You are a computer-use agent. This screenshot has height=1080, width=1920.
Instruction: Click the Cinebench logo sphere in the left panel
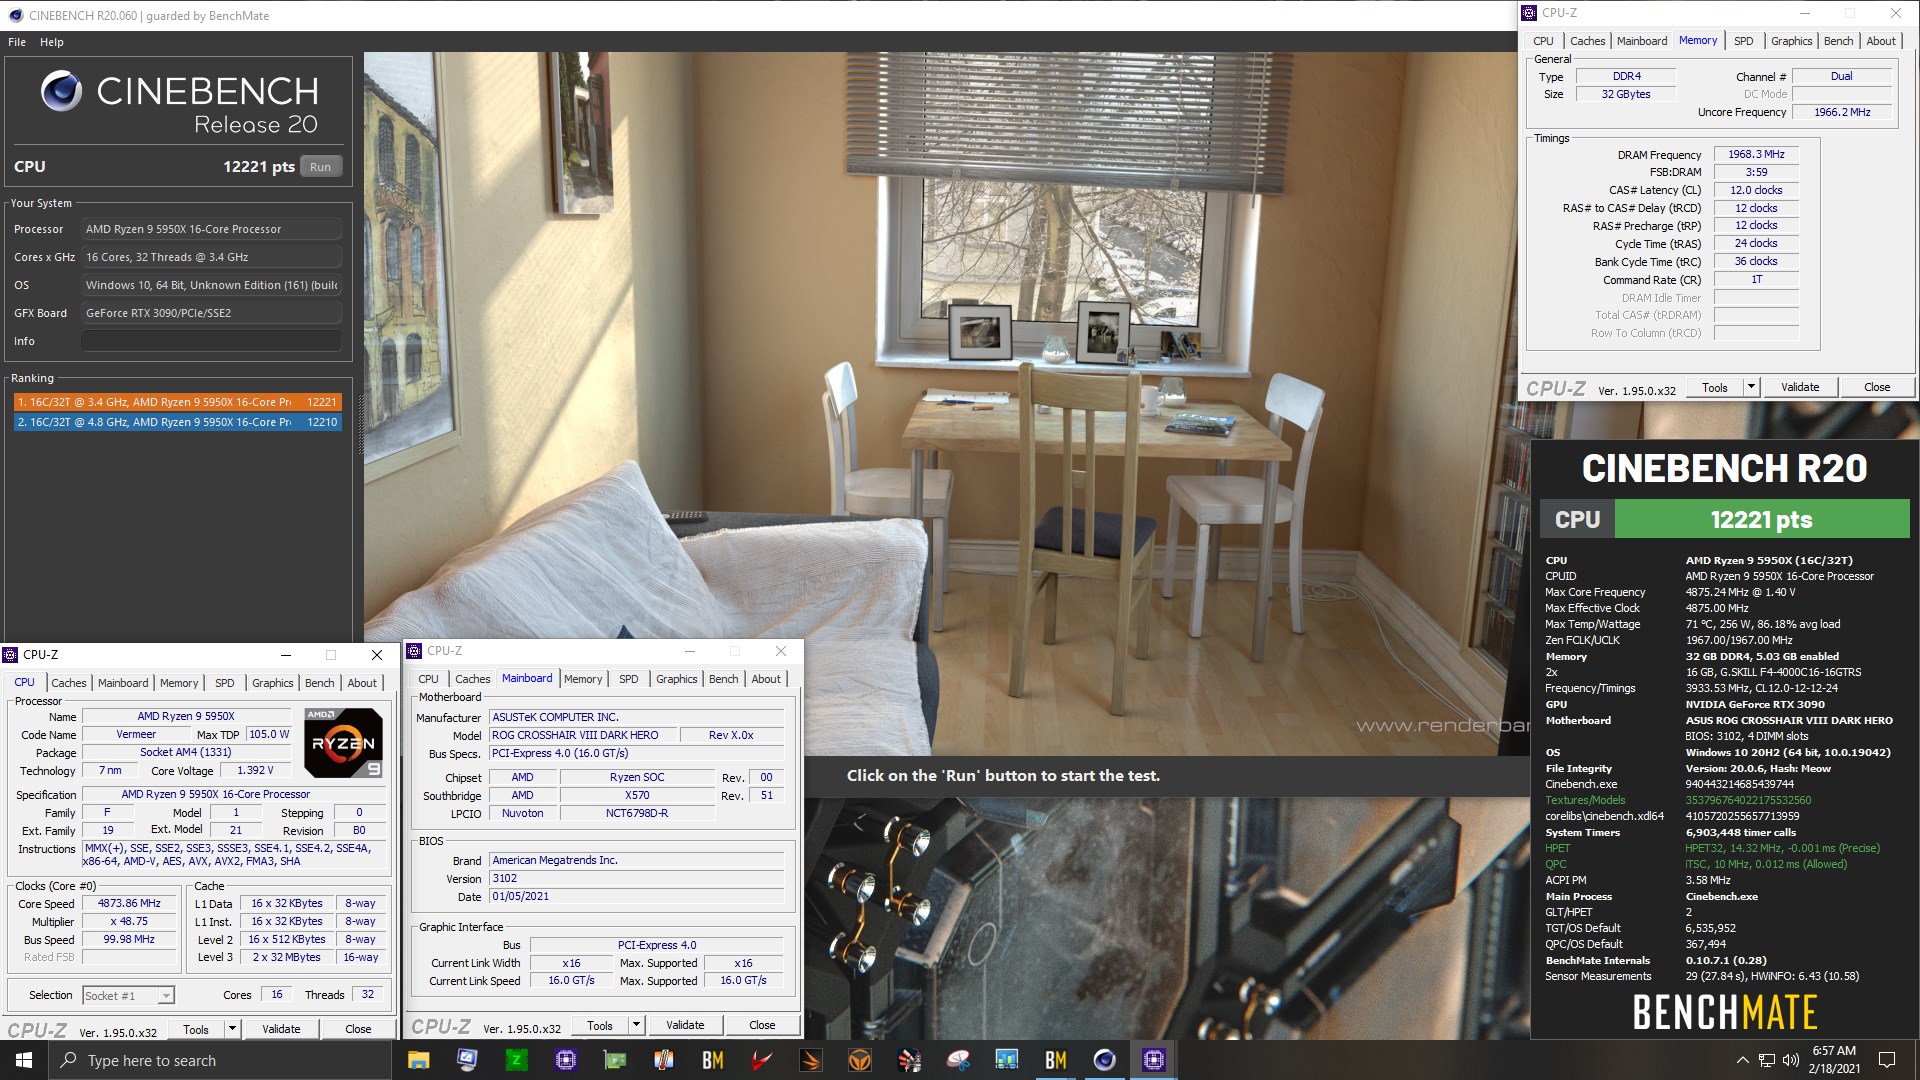click(61, 91)
